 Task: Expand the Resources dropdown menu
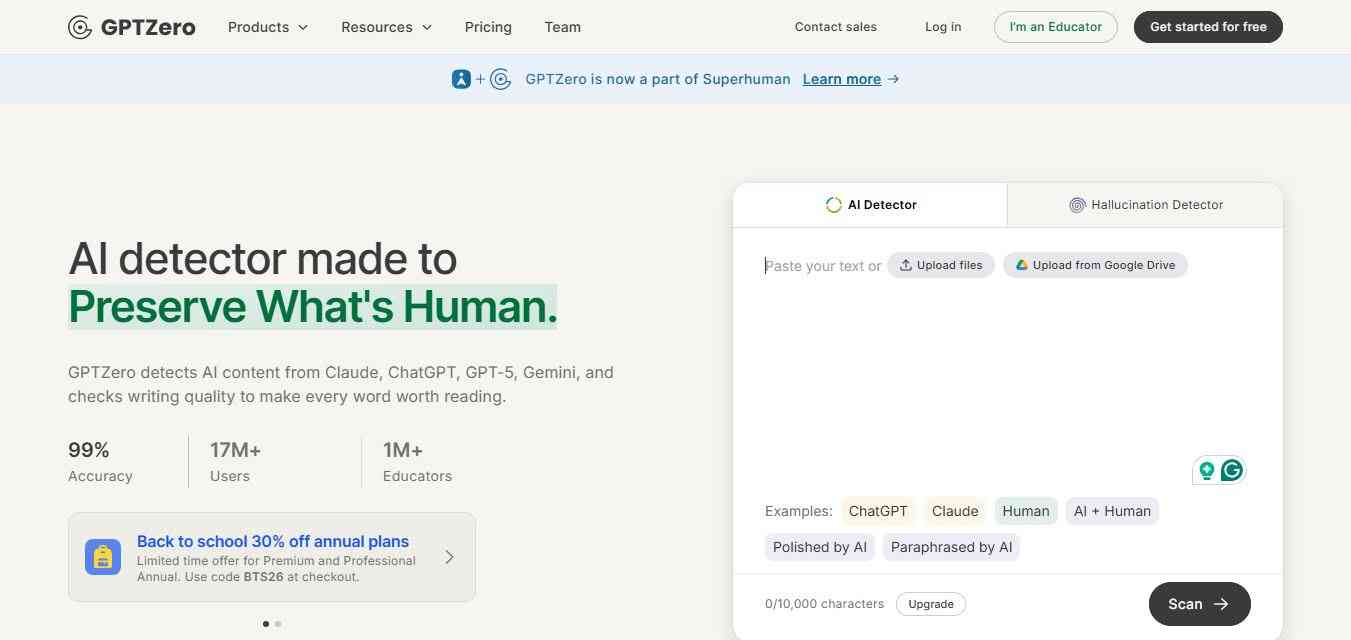click(x=386, y=27)
